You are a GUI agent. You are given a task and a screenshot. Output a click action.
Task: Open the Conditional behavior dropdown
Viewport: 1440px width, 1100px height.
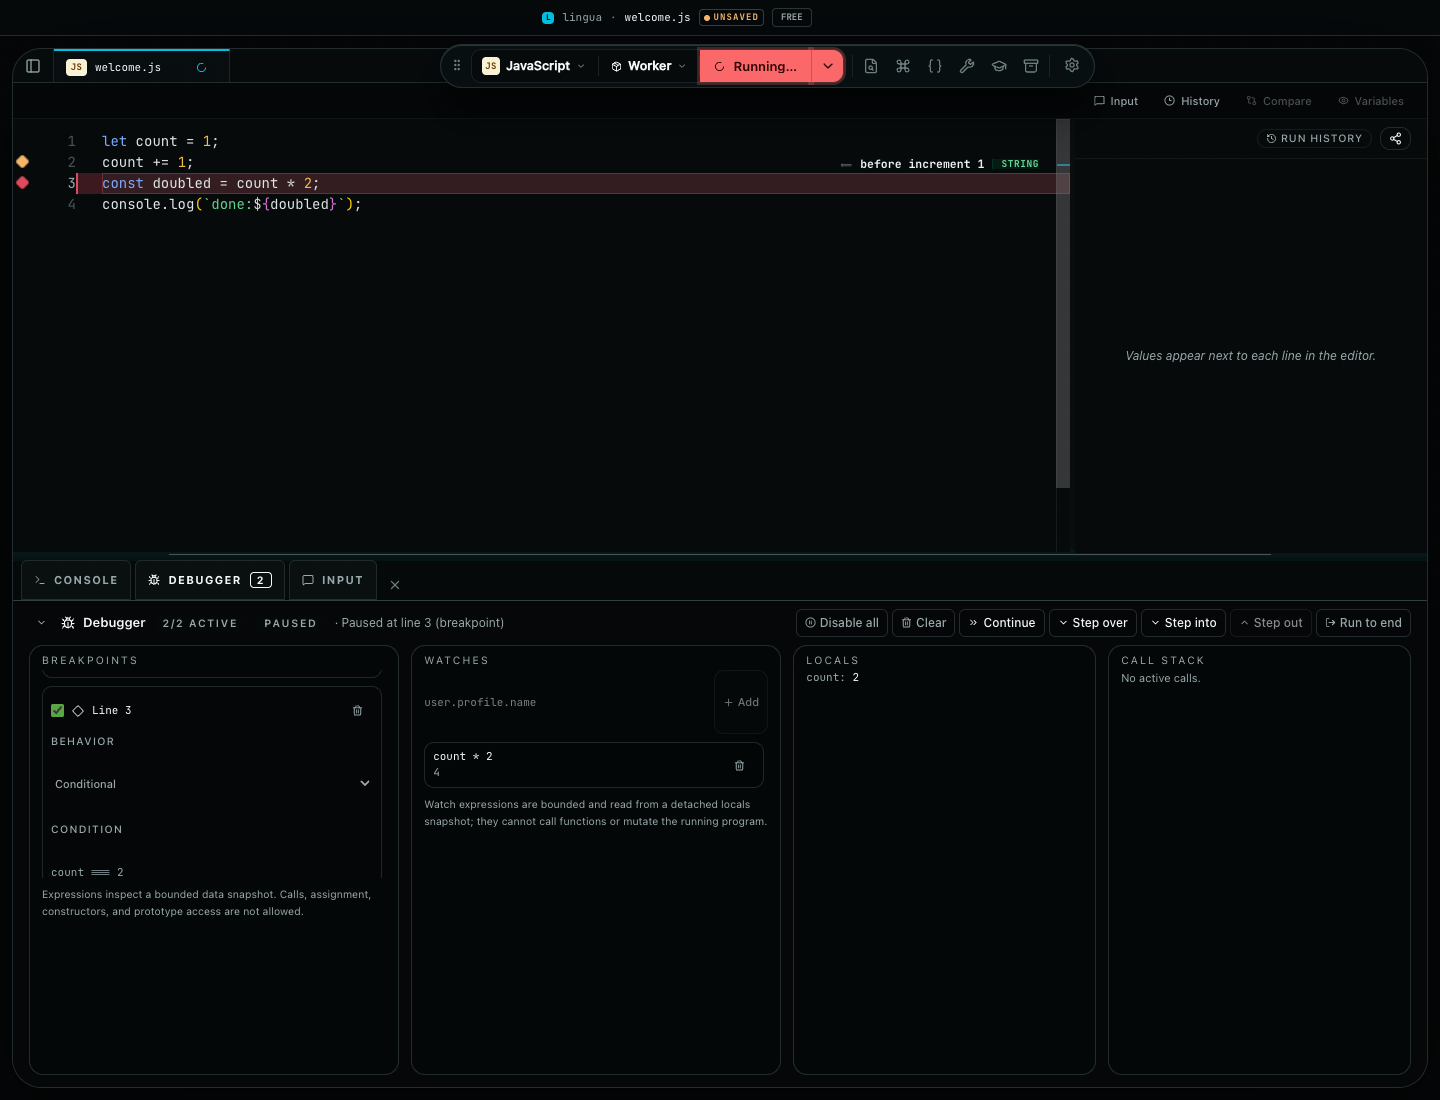point(212,784)
